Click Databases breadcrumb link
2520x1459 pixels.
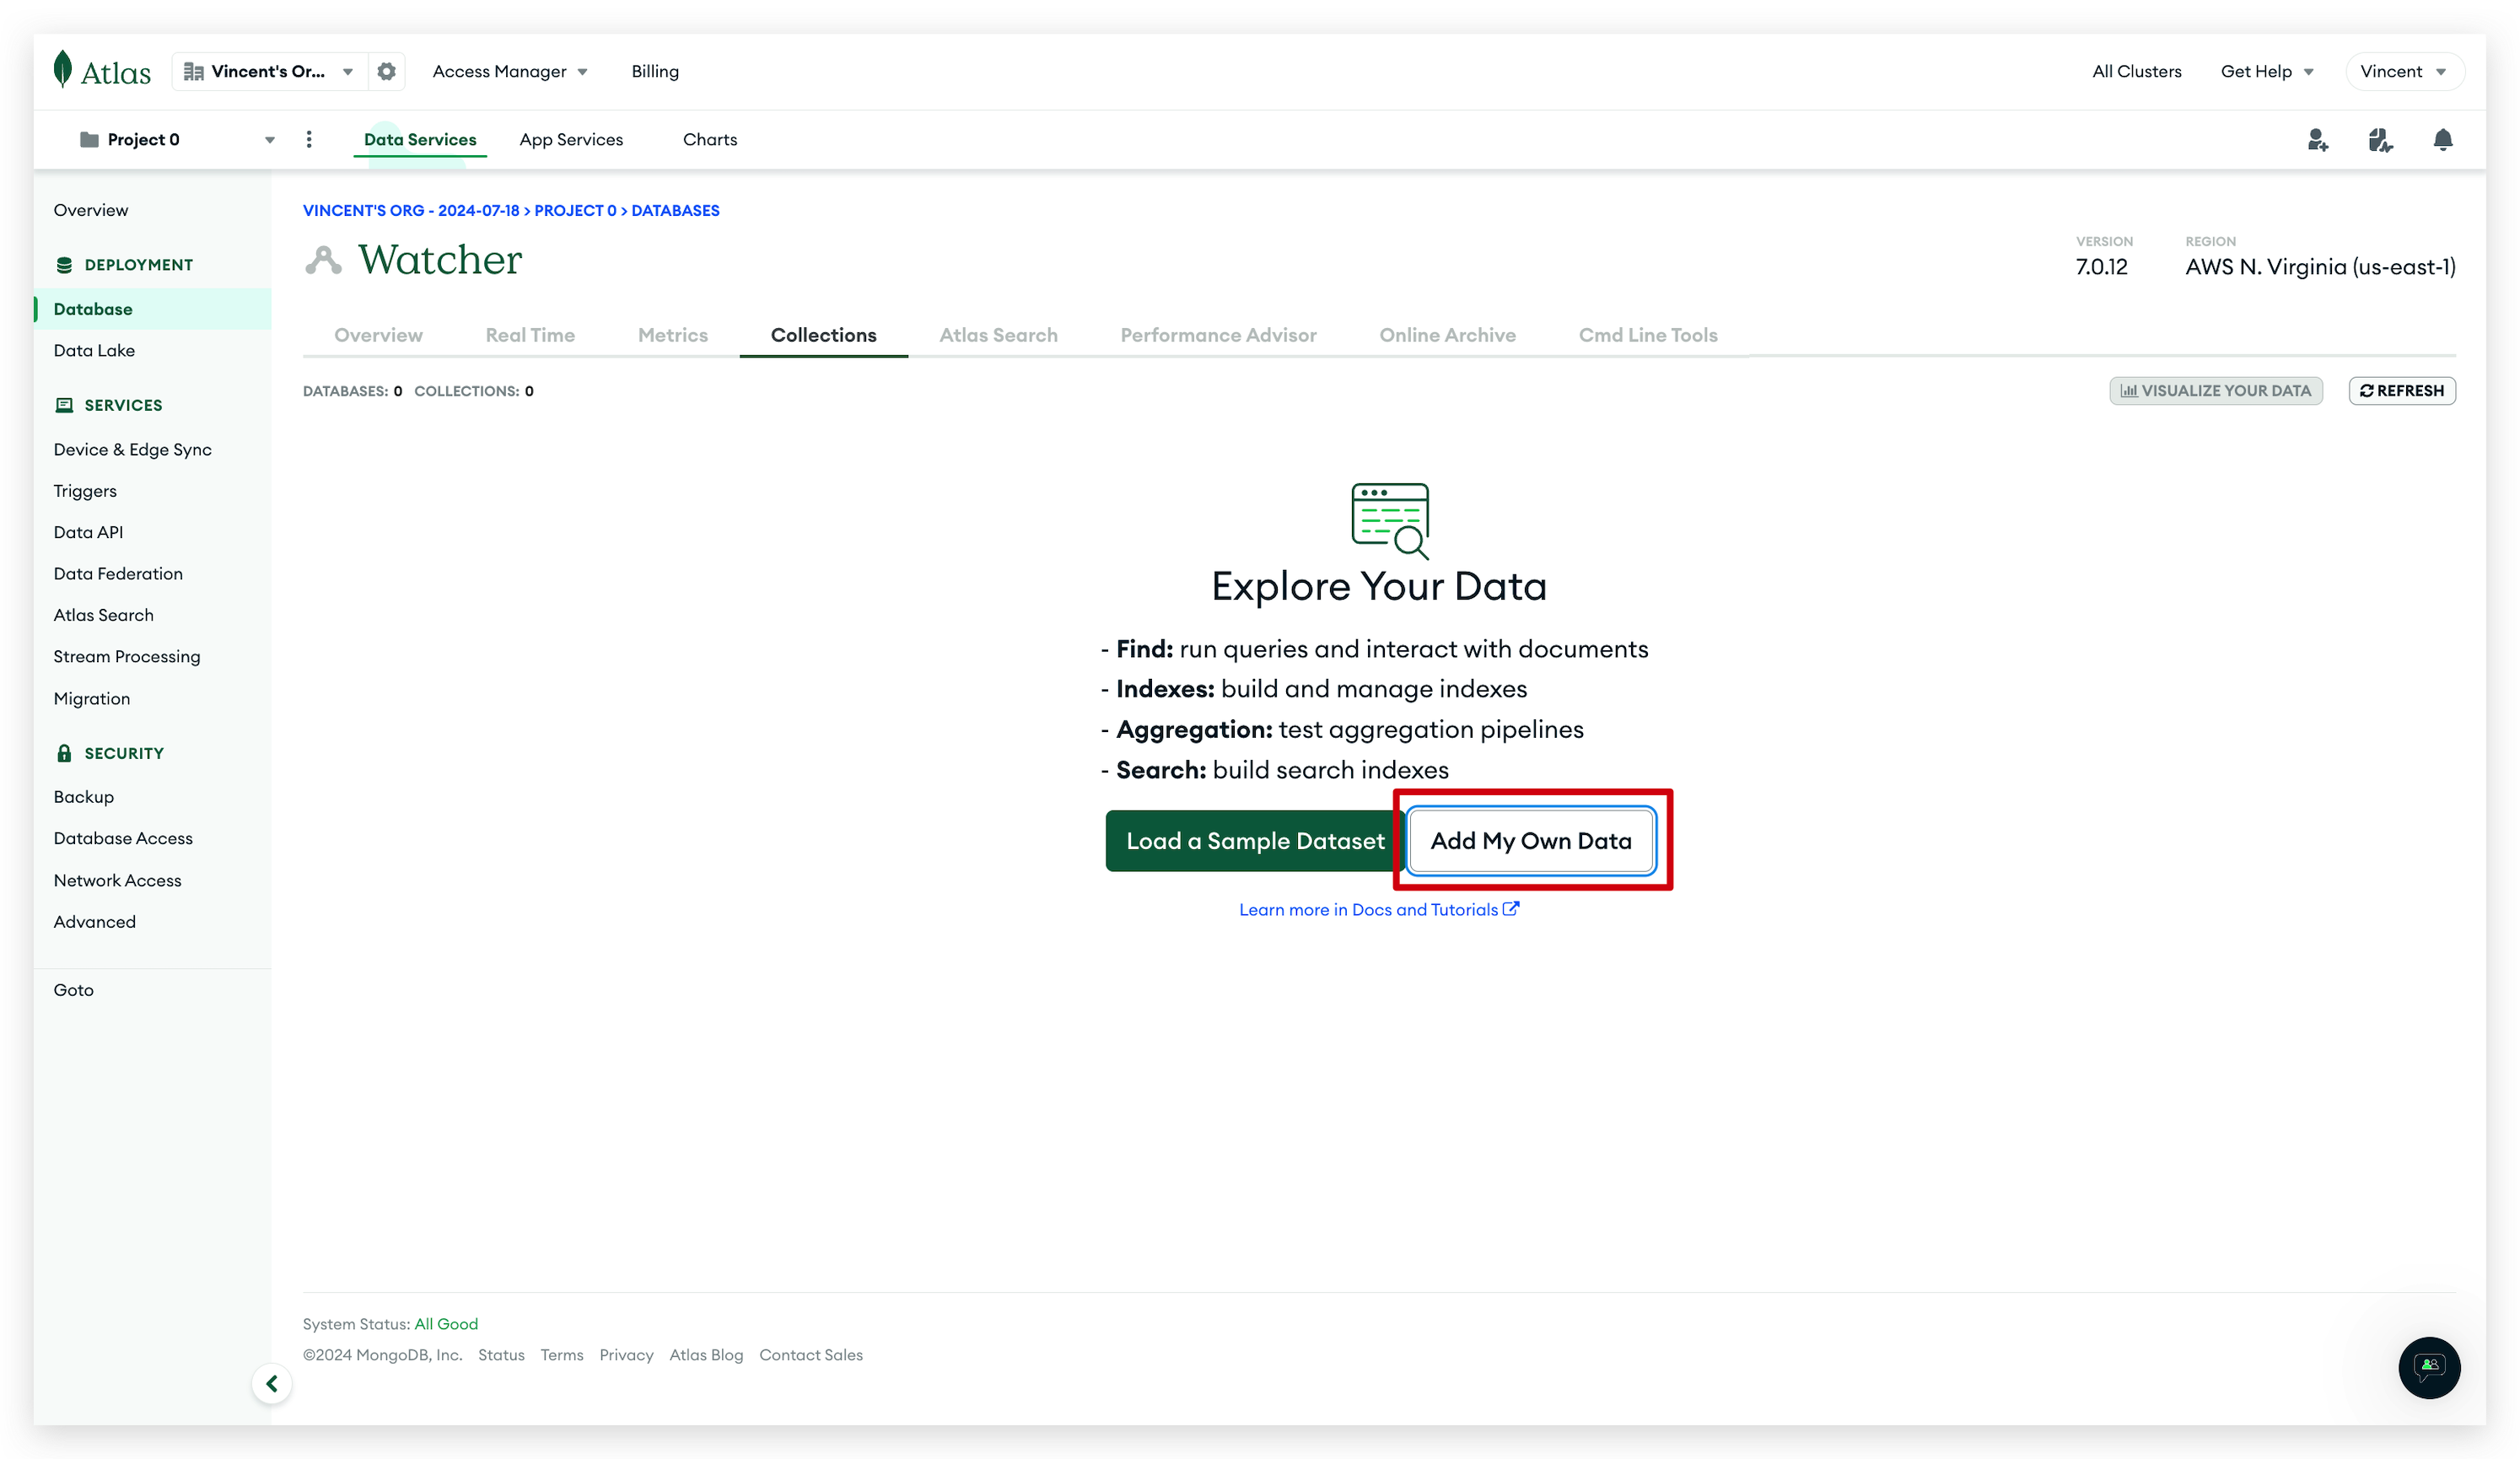point(675,210)
